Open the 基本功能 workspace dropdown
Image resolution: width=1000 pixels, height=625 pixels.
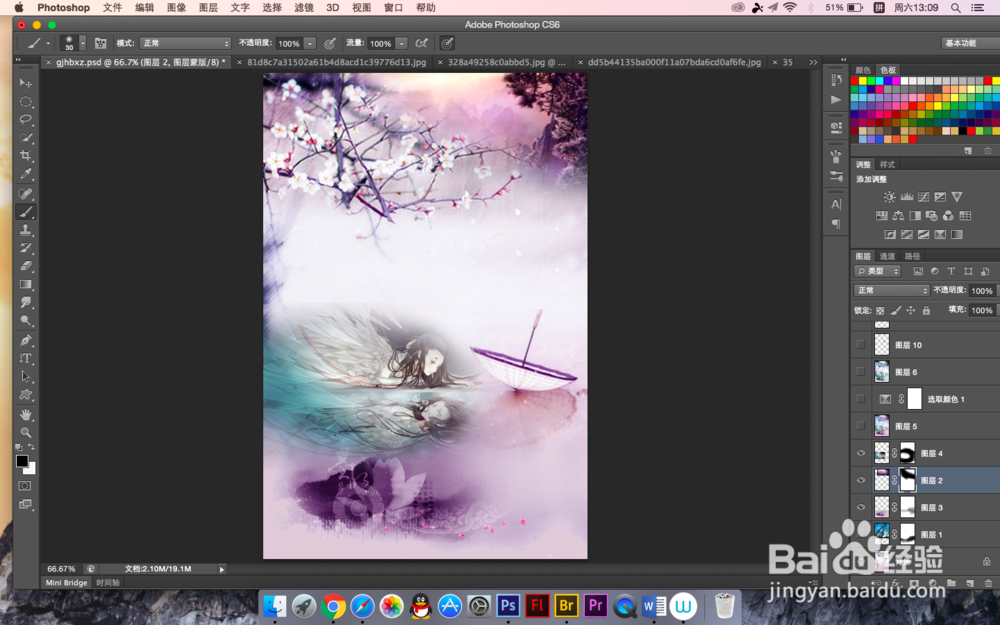(x=969, y=43)
